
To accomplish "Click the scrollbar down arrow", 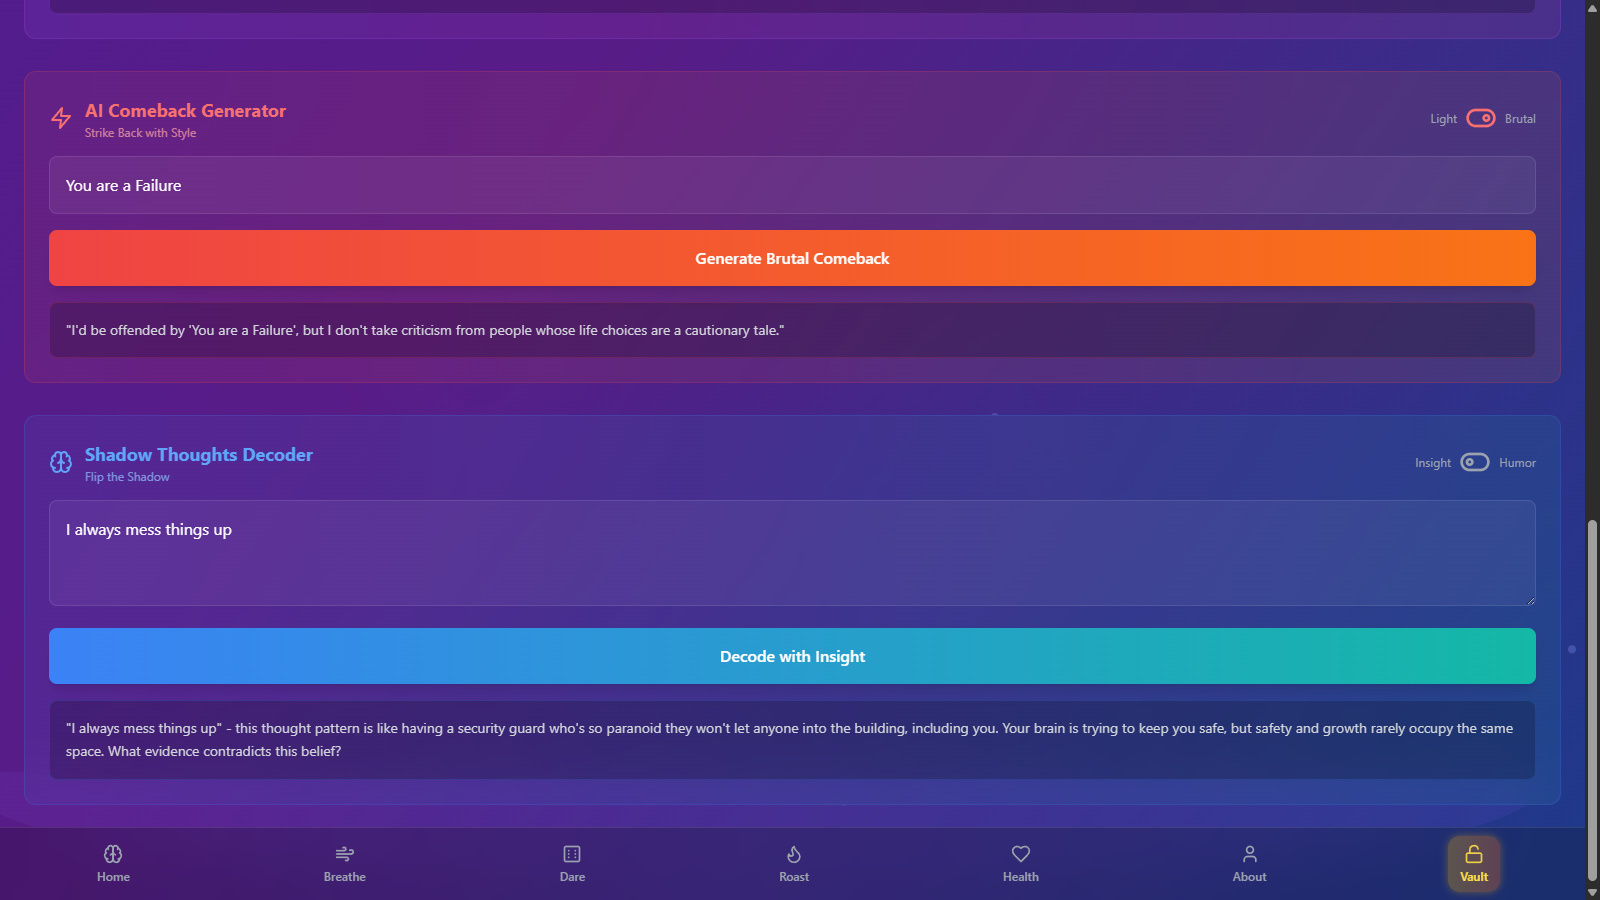I will pos(1592,892).
